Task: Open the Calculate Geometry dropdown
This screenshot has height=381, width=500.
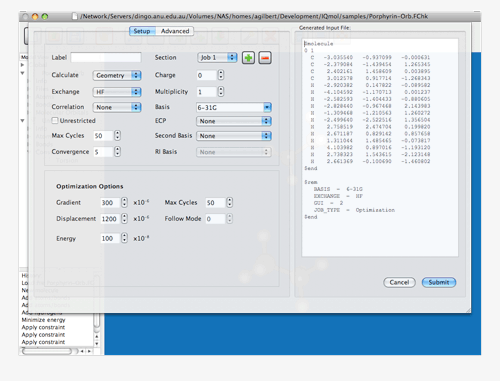Action: click(x=117, y=75)
